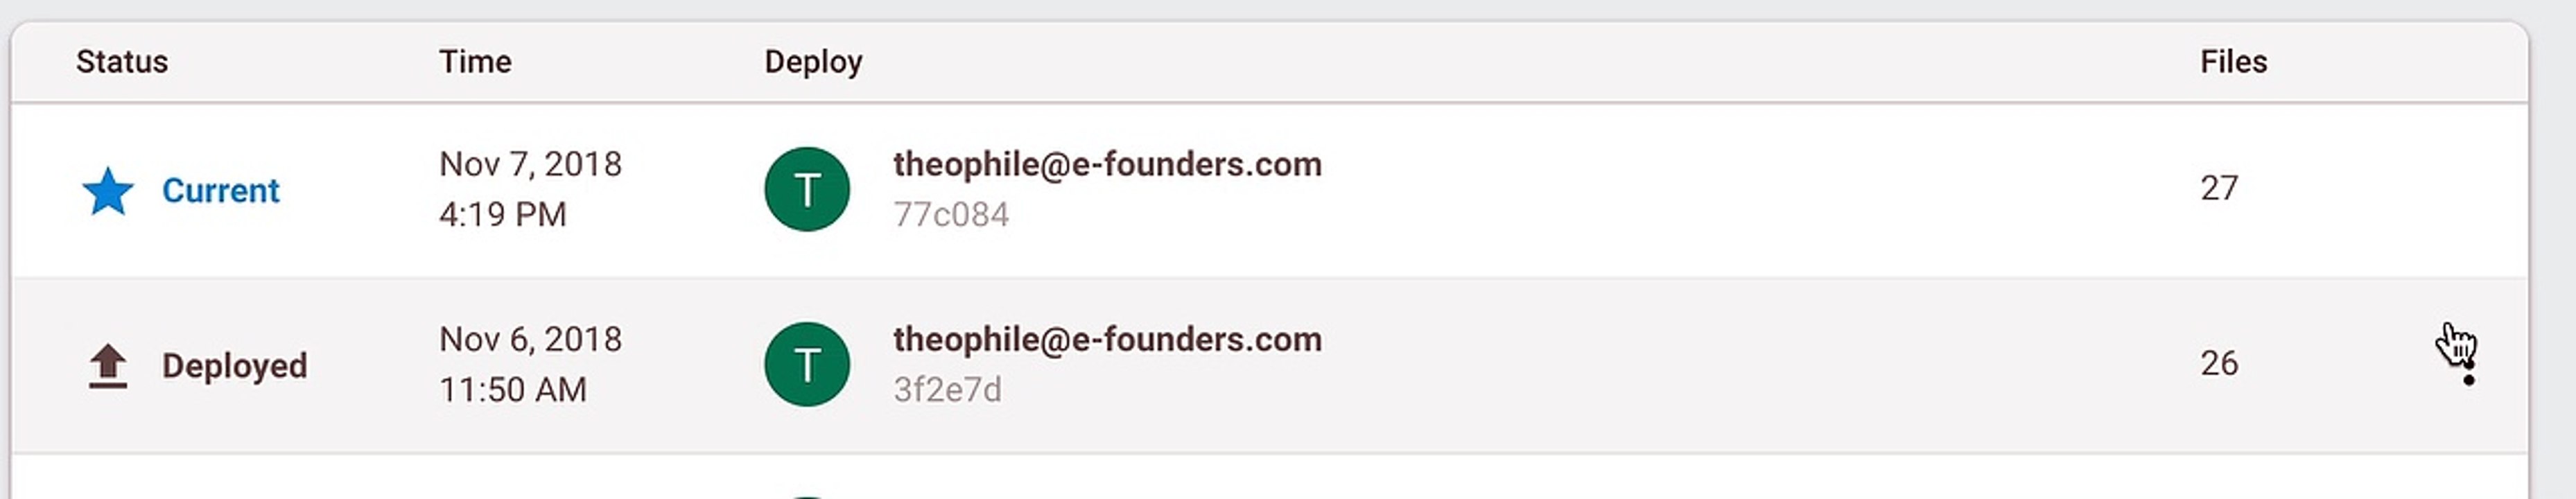2576x499 pixels.
Task: Click the file count 27
Action: pos(2219,188)
